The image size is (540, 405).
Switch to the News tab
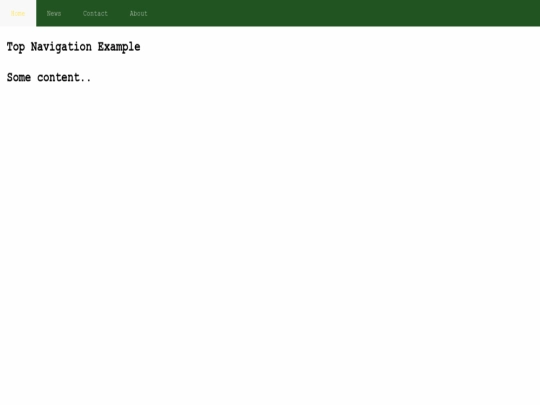[54, 13]
